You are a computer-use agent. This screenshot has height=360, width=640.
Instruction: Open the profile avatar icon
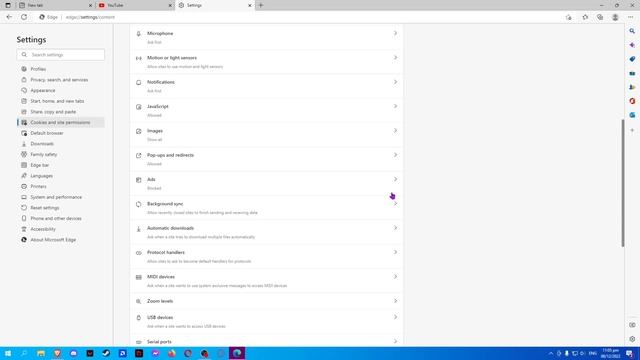(615, 17)
